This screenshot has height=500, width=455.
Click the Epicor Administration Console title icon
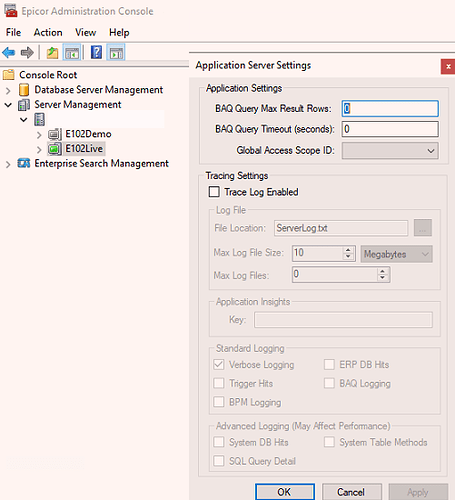coord(11,11)
